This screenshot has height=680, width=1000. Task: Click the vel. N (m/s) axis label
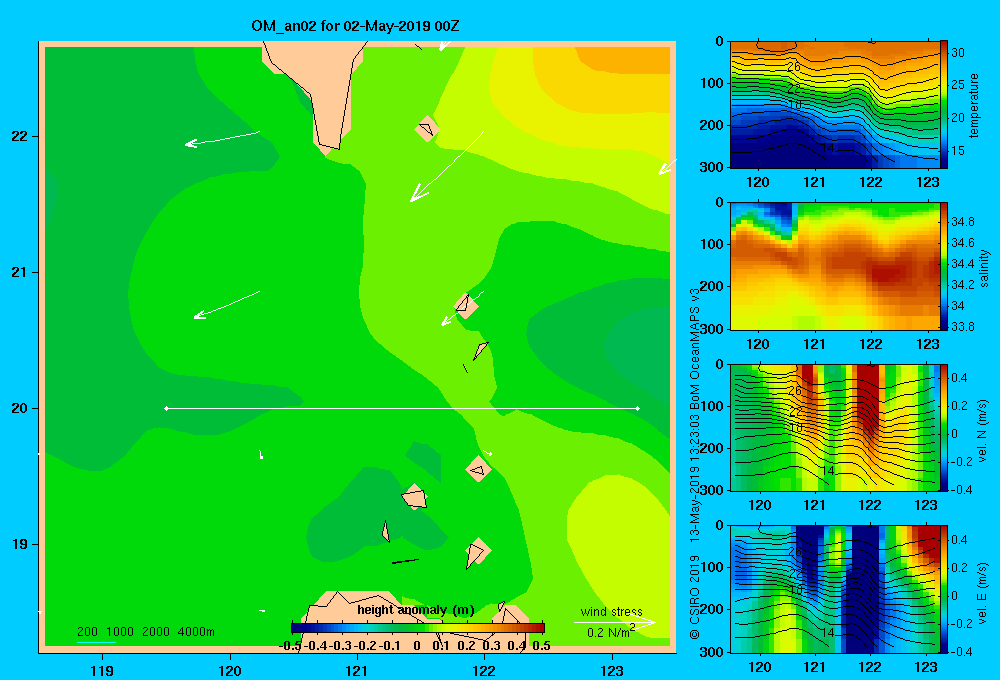(x=982, y=431)
